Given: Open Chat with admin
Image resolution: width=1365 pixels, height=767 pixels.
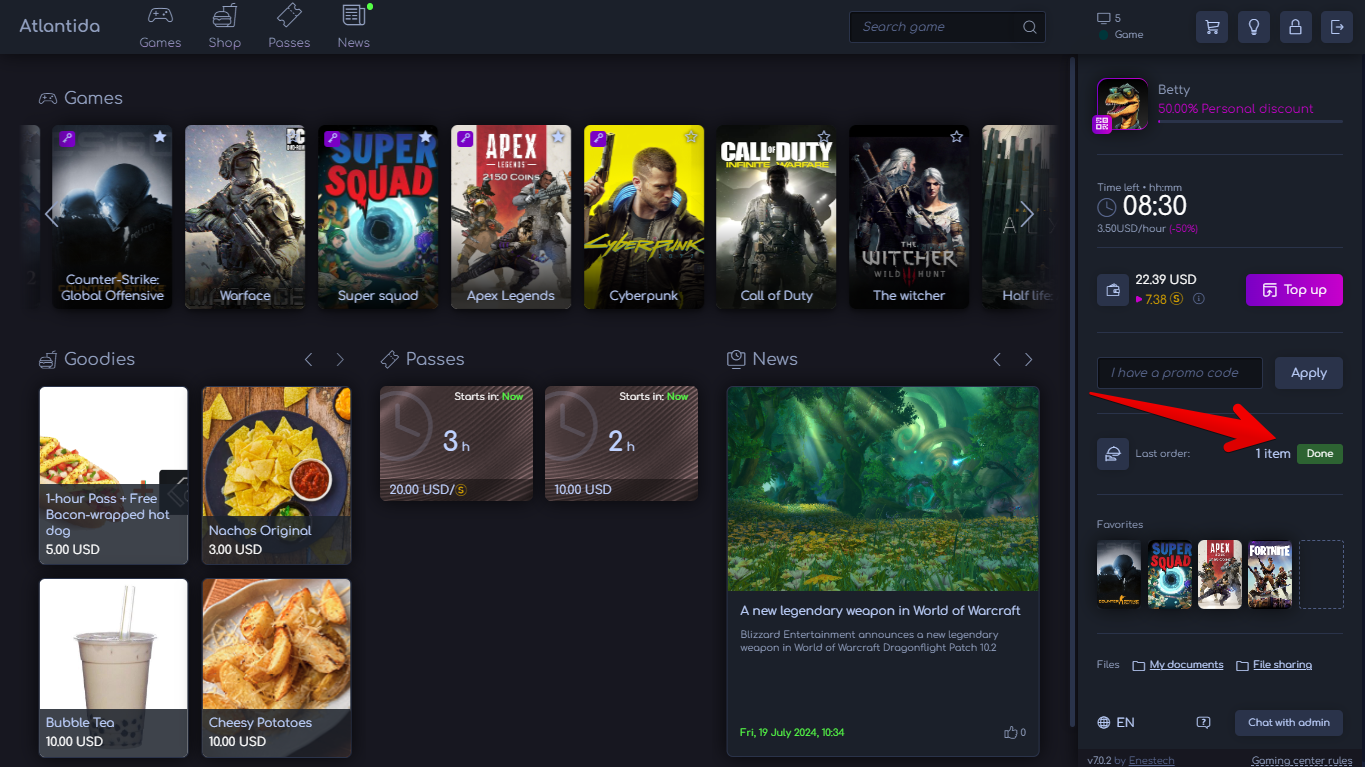Looking at the screenshot, I should click(1289, 722).
